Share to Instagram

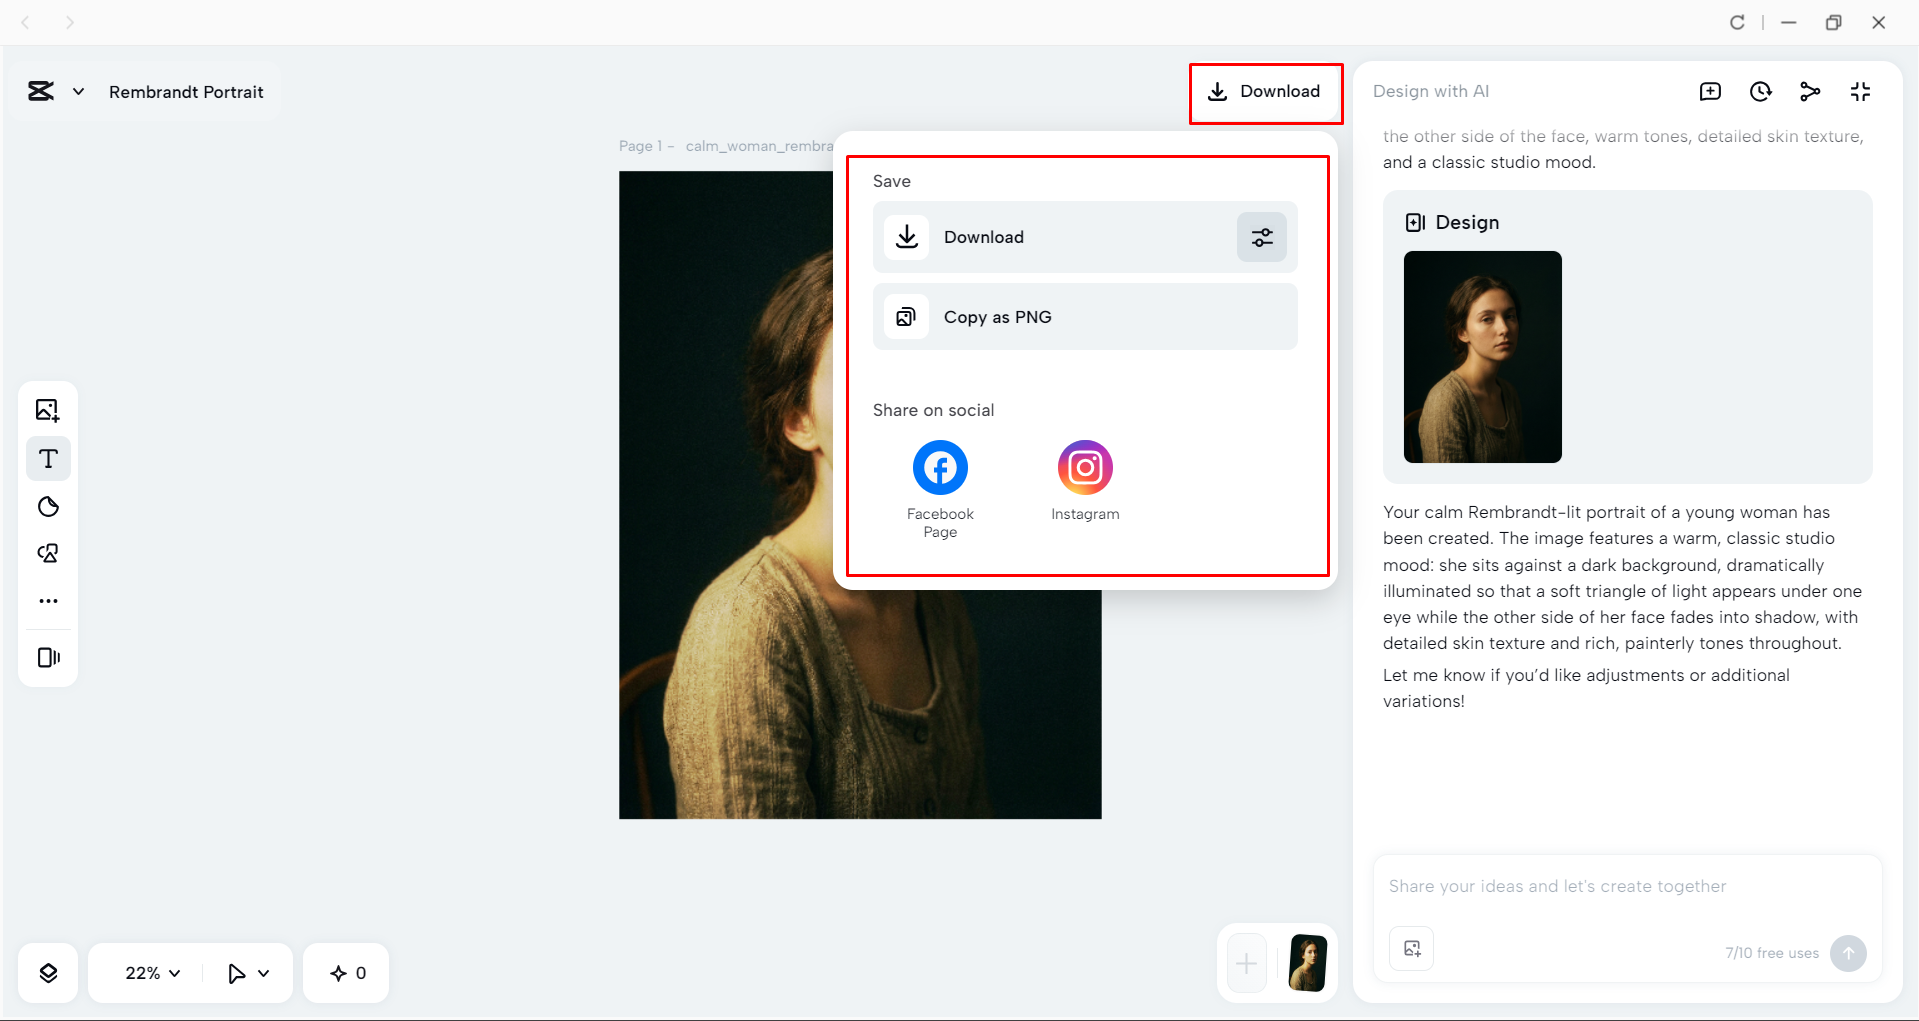click(x=1085, y=481)
